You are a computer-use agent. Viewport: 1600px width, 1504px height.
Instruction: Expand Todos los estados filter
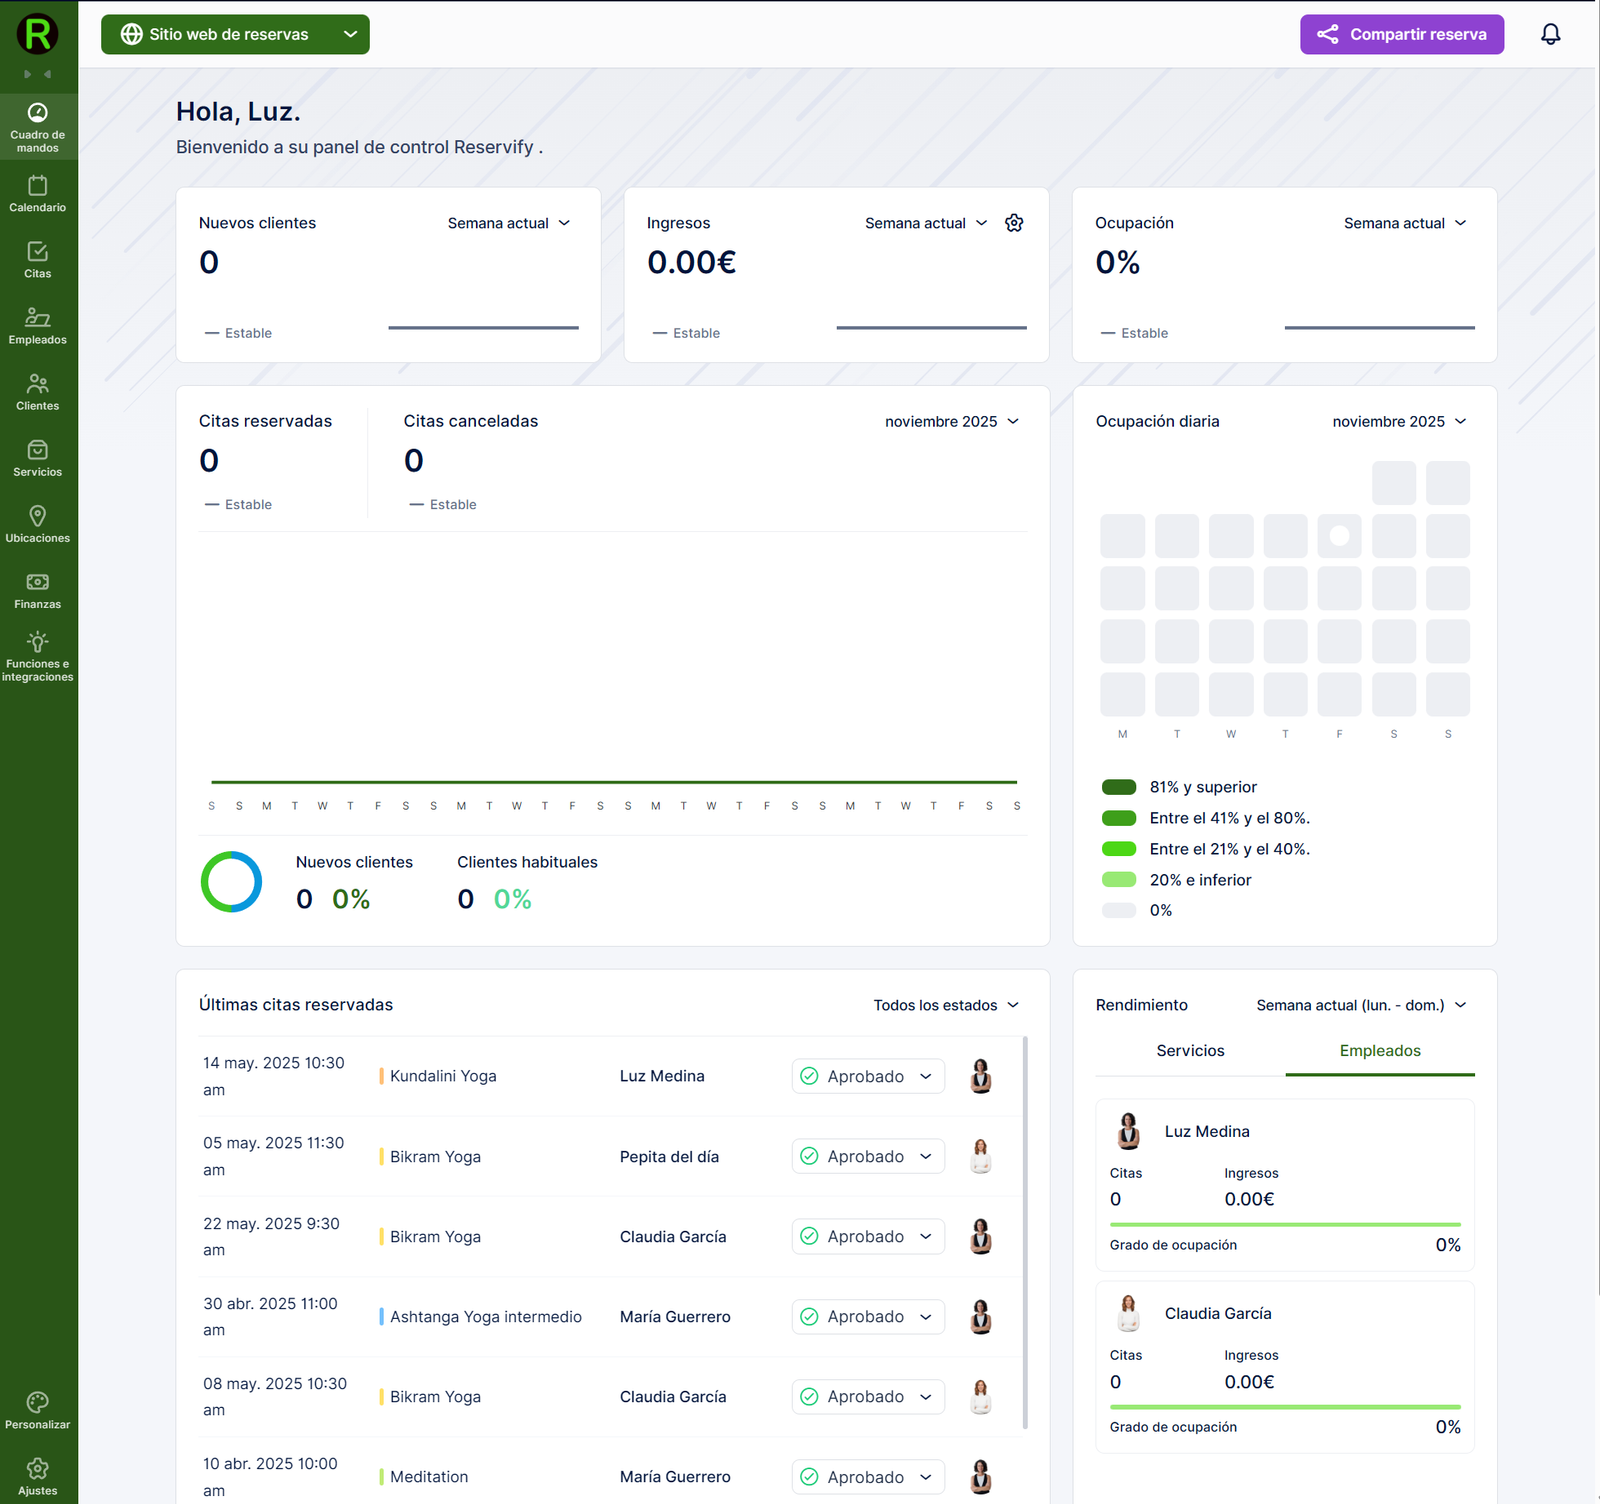click(x=946, y=1005)
